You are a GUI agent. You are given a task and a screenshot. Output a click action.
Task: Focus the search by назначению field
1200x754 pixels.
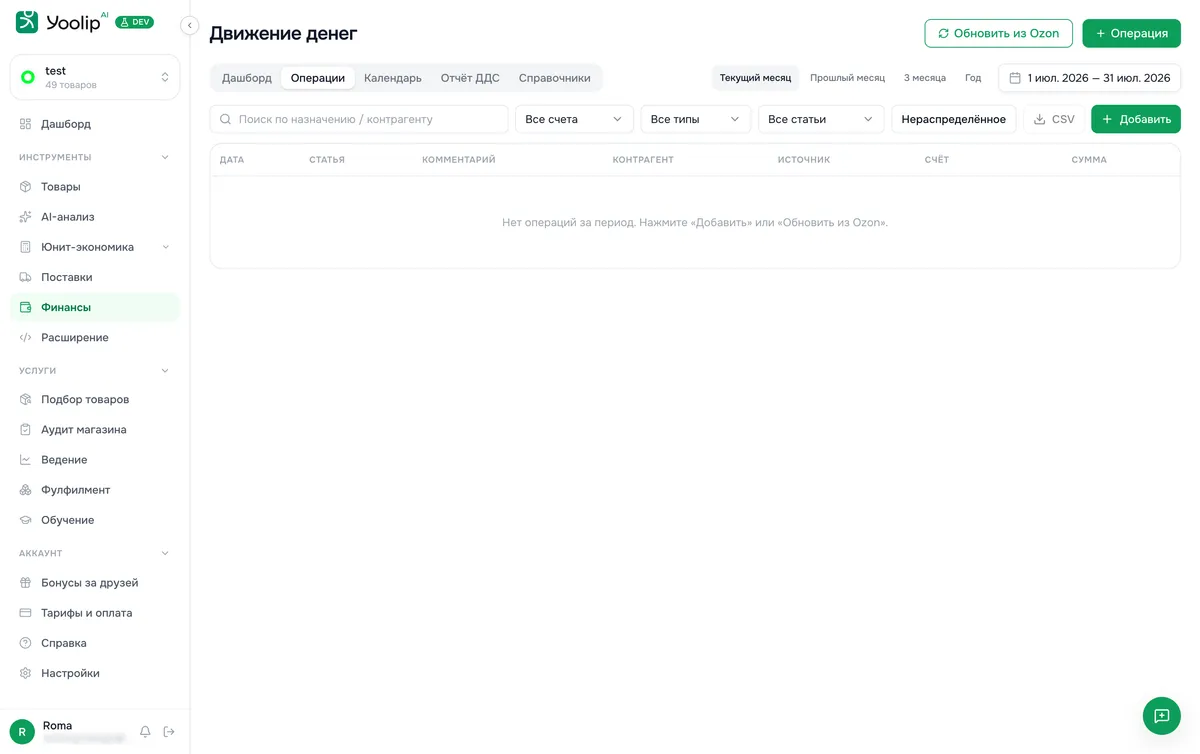coord(359,119)
